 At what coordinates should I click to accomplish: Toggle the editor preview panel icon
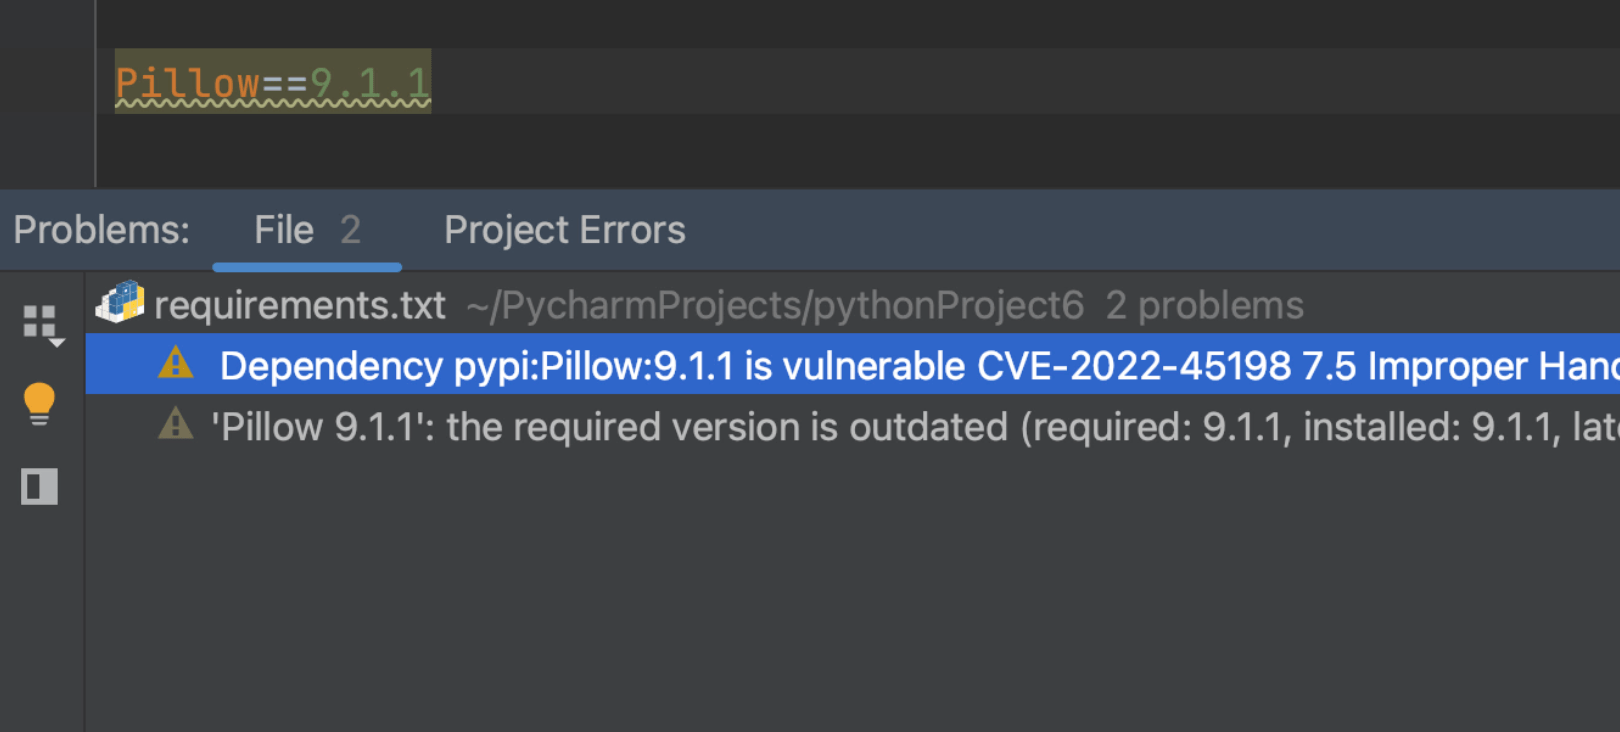39,487
